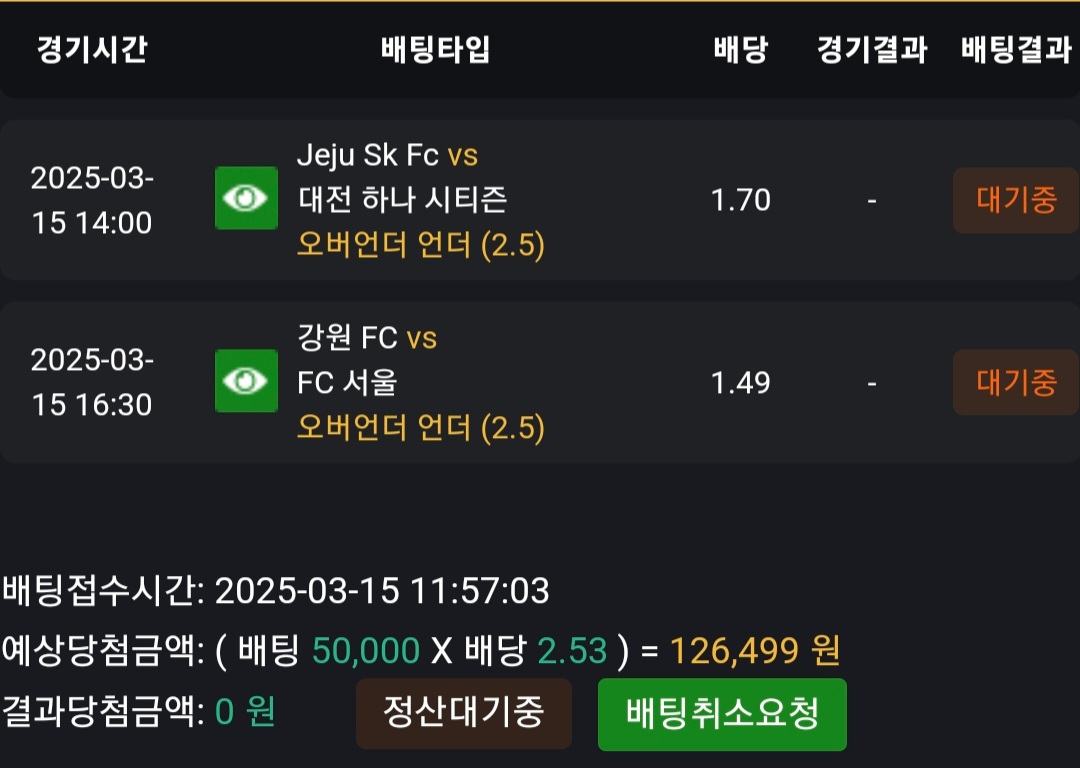Screen dimensions: 1080x768
Task: Click 대기중 badge for 강원 FC match
Action: (1015, 382)
